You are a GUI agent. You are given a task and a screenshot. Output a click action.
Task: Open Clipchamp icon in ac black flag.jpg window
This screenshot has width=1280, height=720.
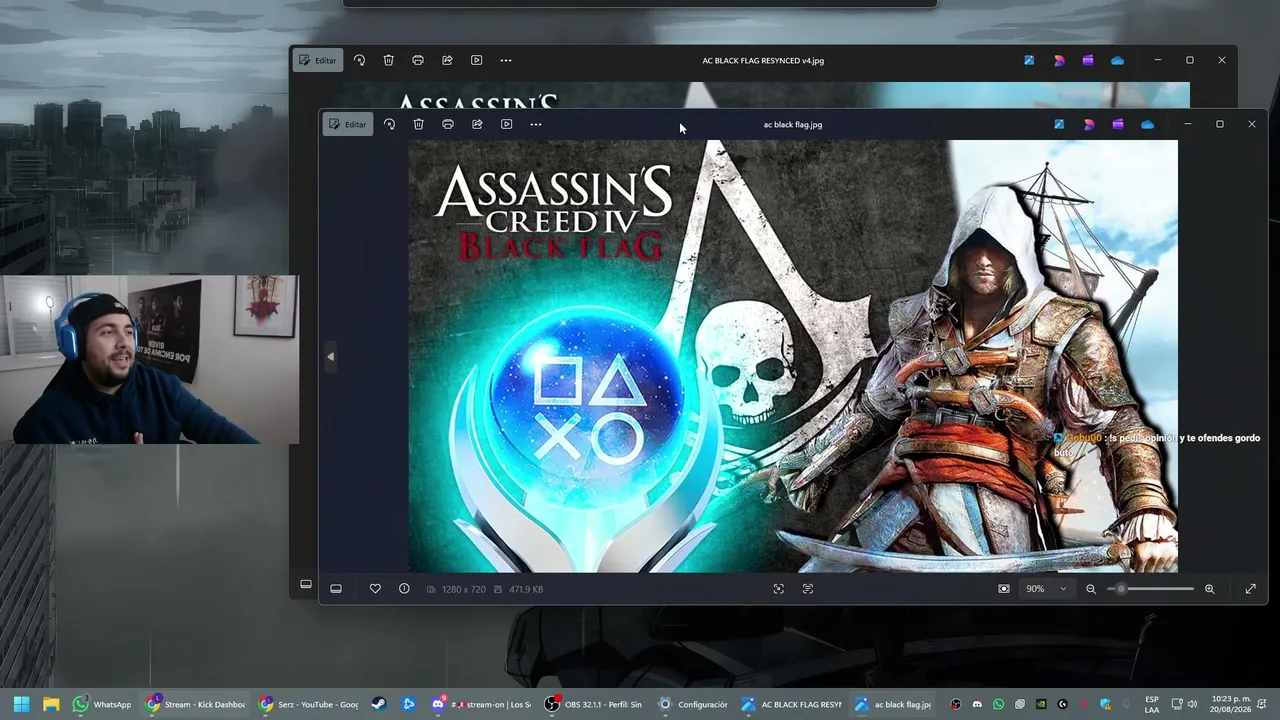[1117, 124]
